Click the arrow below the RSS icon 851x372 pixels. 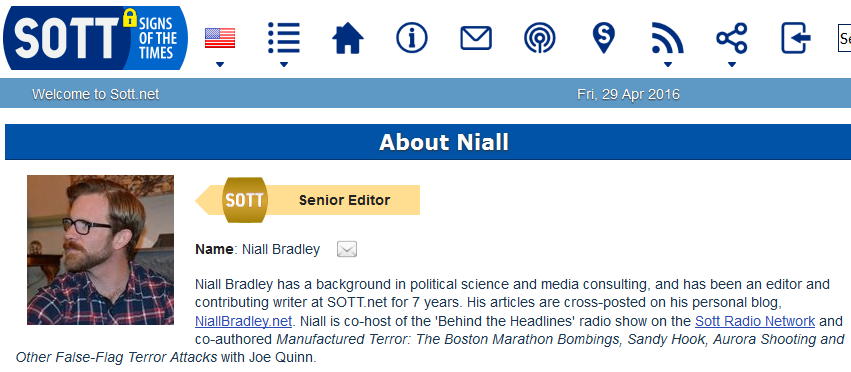[668, 65]
